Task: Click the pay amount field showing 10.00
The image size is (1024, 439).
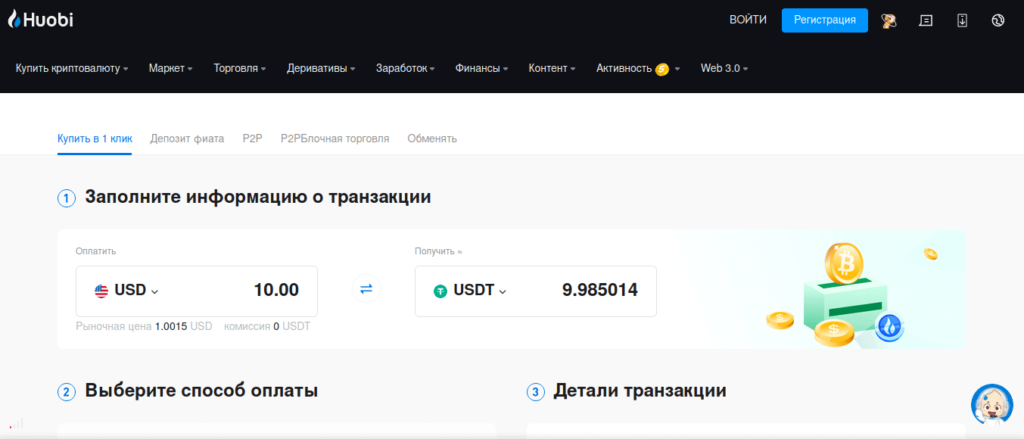Action: pos(276,290)
